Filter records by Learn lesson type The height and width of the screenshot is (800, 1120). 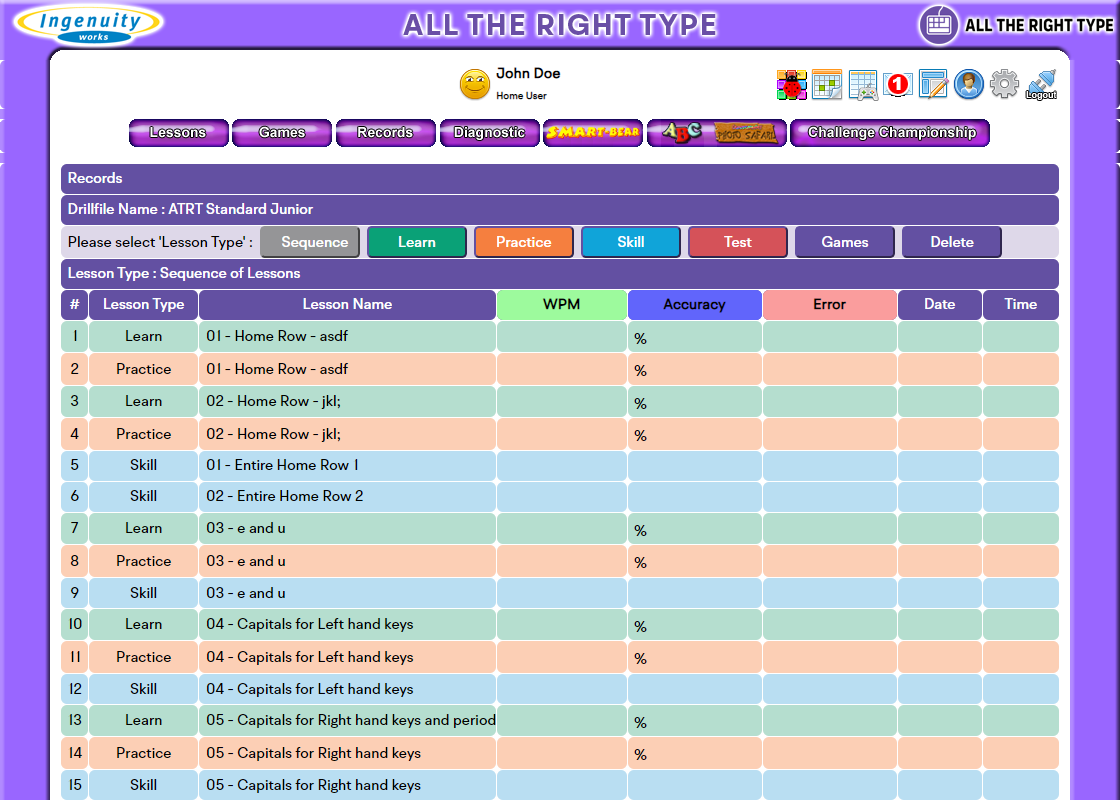(417, 242)
